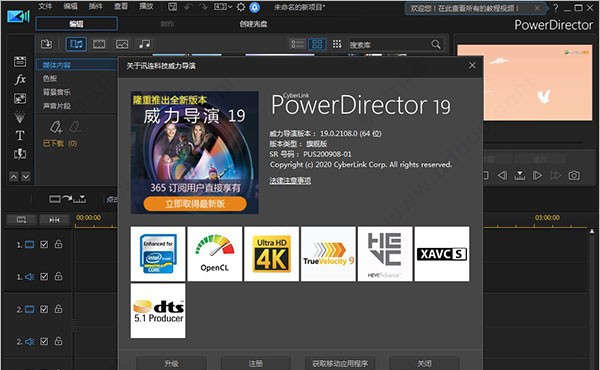Screen dimensions: 600x370
Task: Show all media filter icon
Action: pyautogui.click(x=76, y=44)
